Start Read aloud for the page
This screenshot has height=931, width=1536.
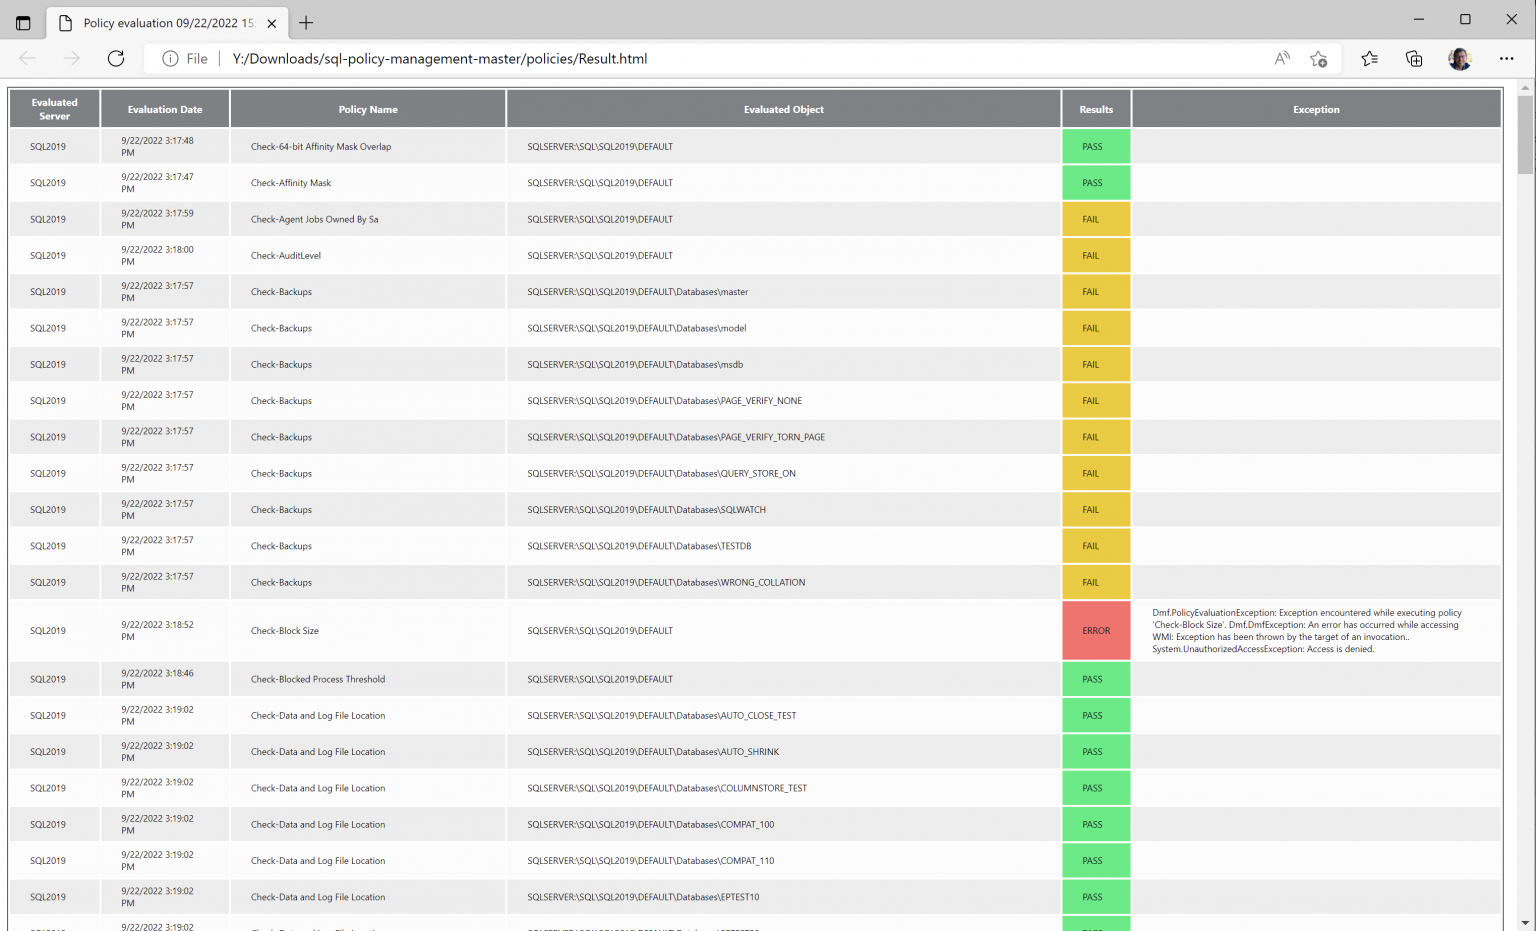tap(1281, 58)
